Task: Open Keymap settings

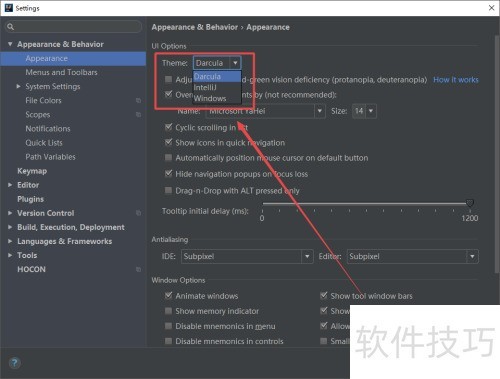Action: tap(32, 171)
